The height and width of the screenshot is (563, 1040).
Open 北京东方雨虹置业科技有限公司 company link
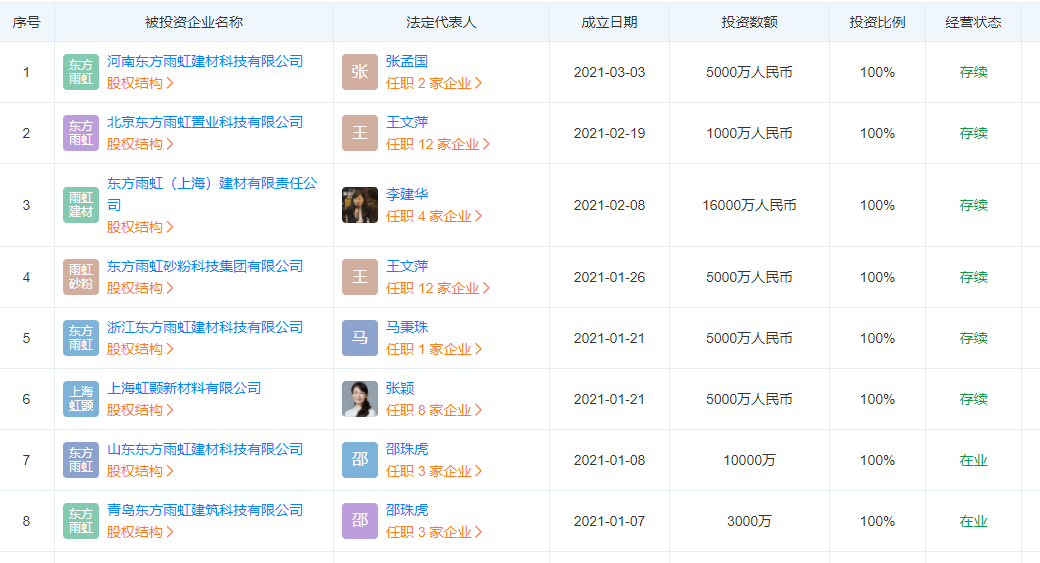coord(205,122)
